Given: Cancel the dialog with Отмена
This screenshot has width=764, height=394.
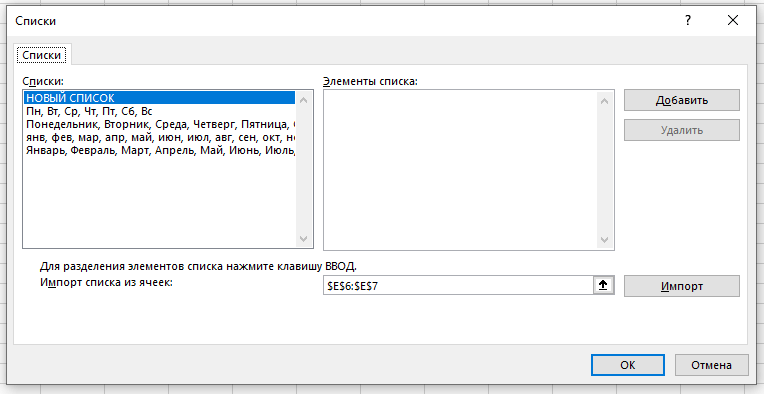Looking at the screenshot, I should coord(711,365).
